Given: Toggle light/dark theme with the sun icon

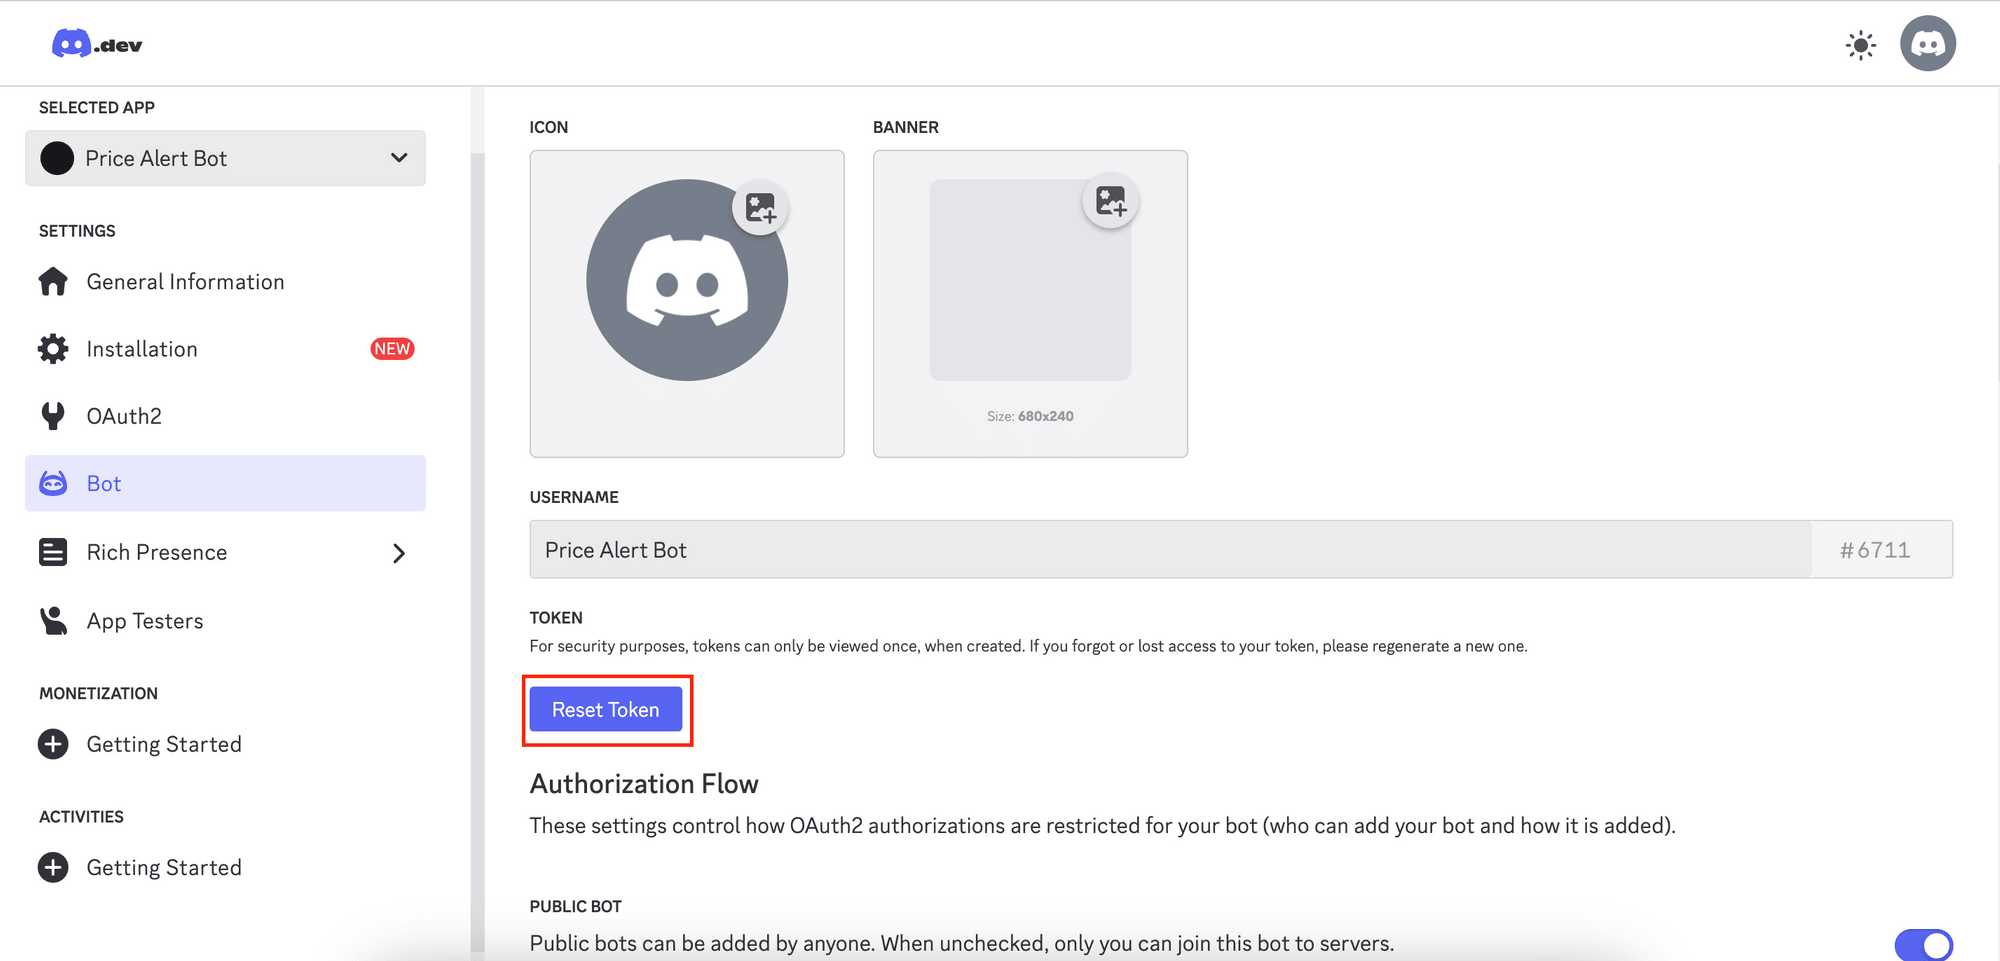Looking at the screenshot, I should coord(1859,44).
